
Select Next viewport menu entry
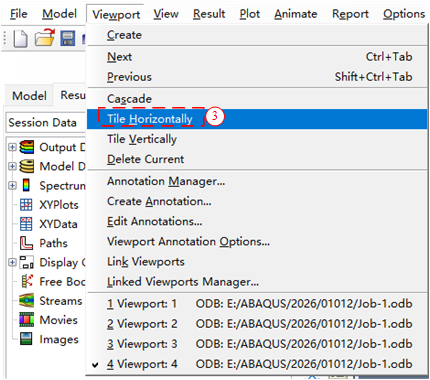[257, 57]
